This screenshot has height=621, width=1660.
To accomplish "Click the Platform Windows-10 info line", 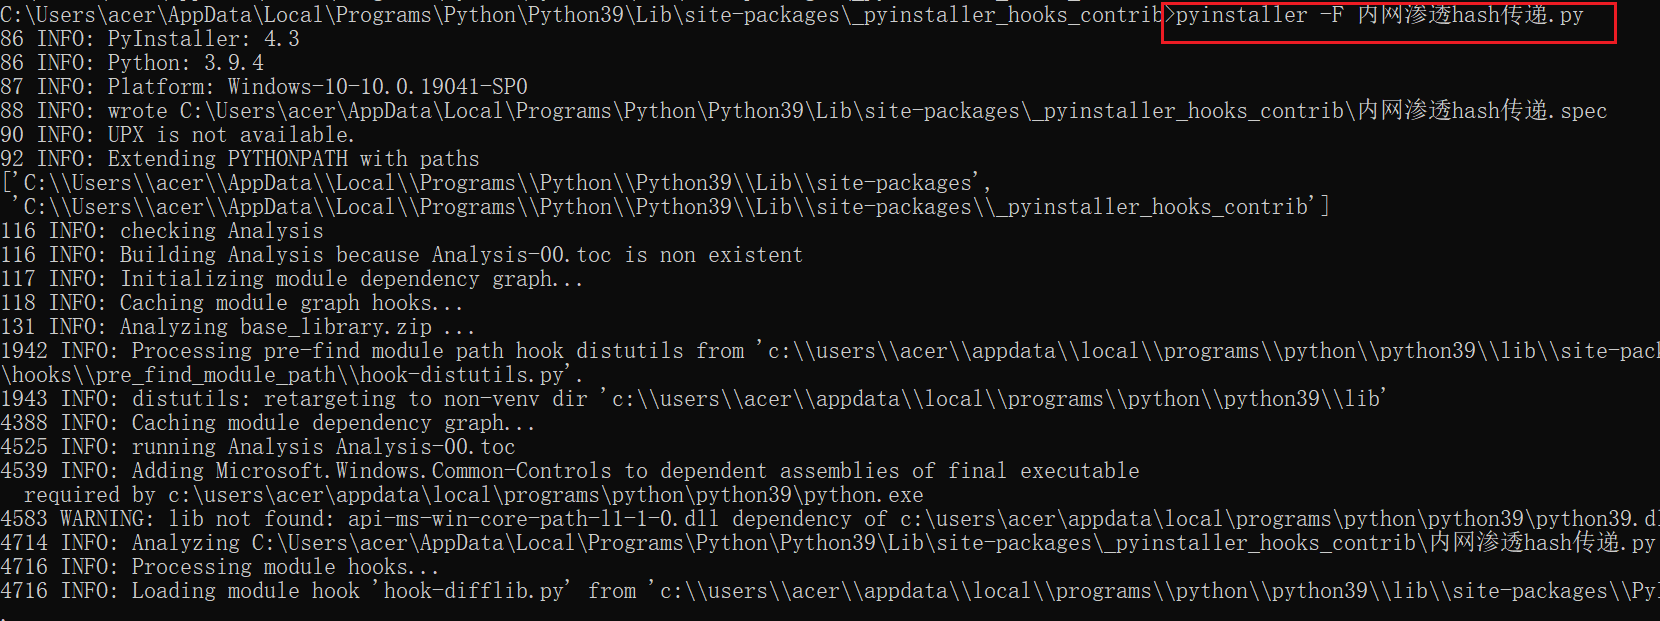I will [x=317, y=87].
